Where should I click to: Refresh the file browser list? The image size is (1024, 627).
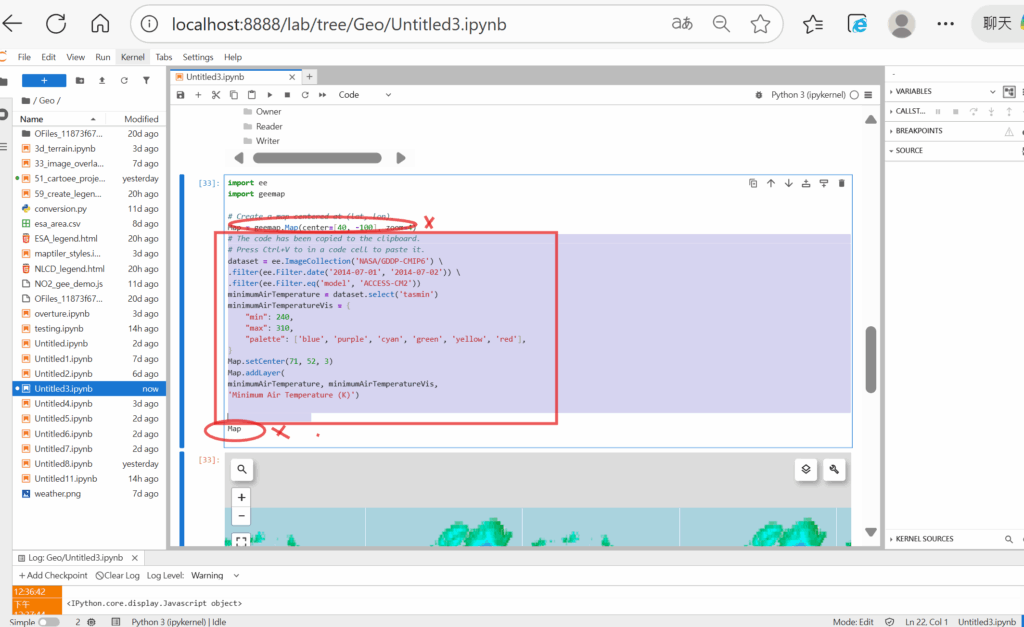[x=124, y=80]
